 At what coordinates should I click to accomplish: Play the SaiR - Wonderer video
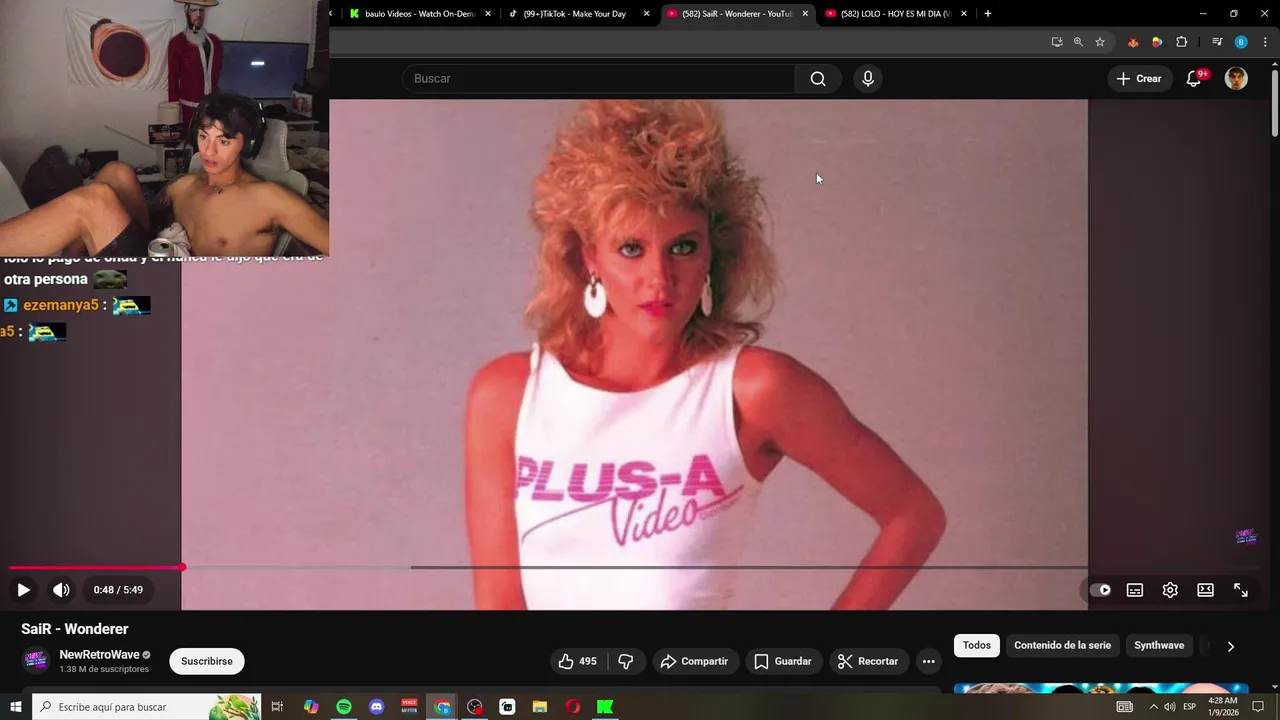click(x=23, y=590)
